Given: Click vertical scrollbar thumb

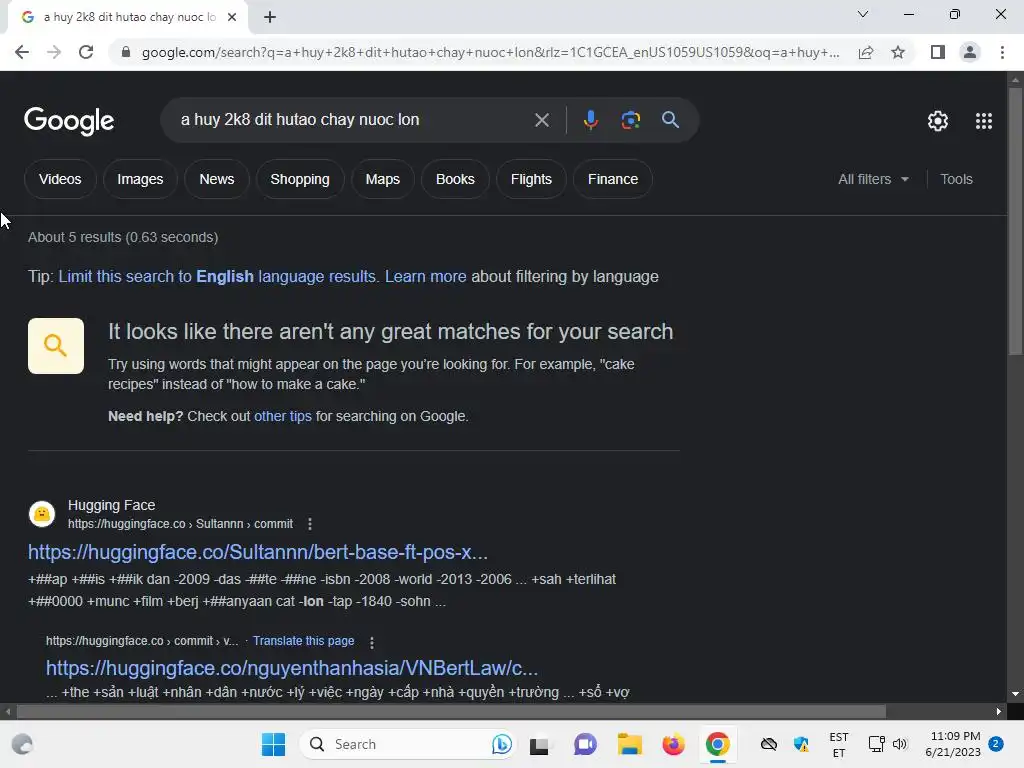Looking at the screenshot, I should [1015, 222].
